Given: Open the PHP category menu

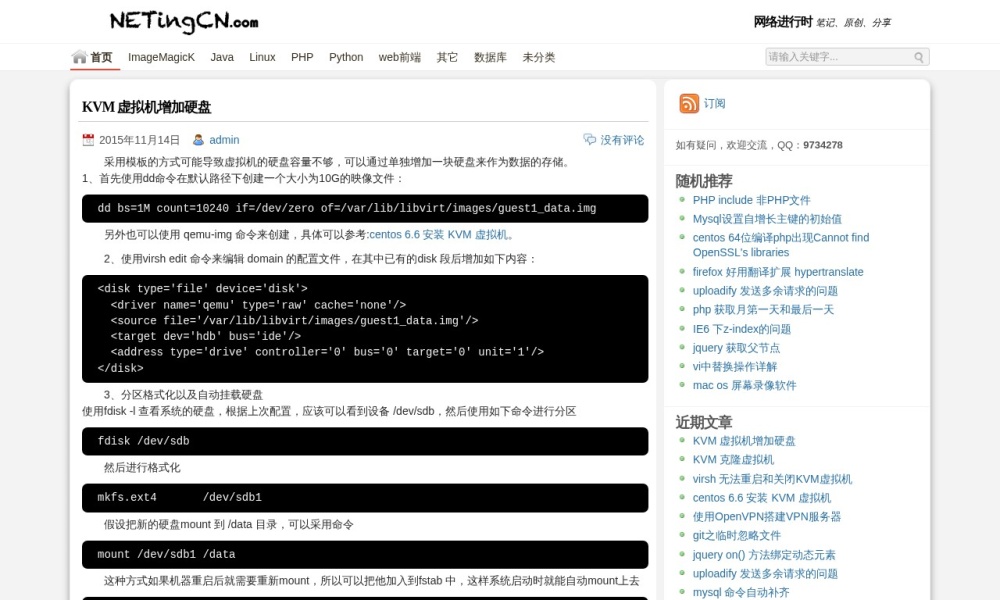Looking at the screenshot, I should click(302, 57).
